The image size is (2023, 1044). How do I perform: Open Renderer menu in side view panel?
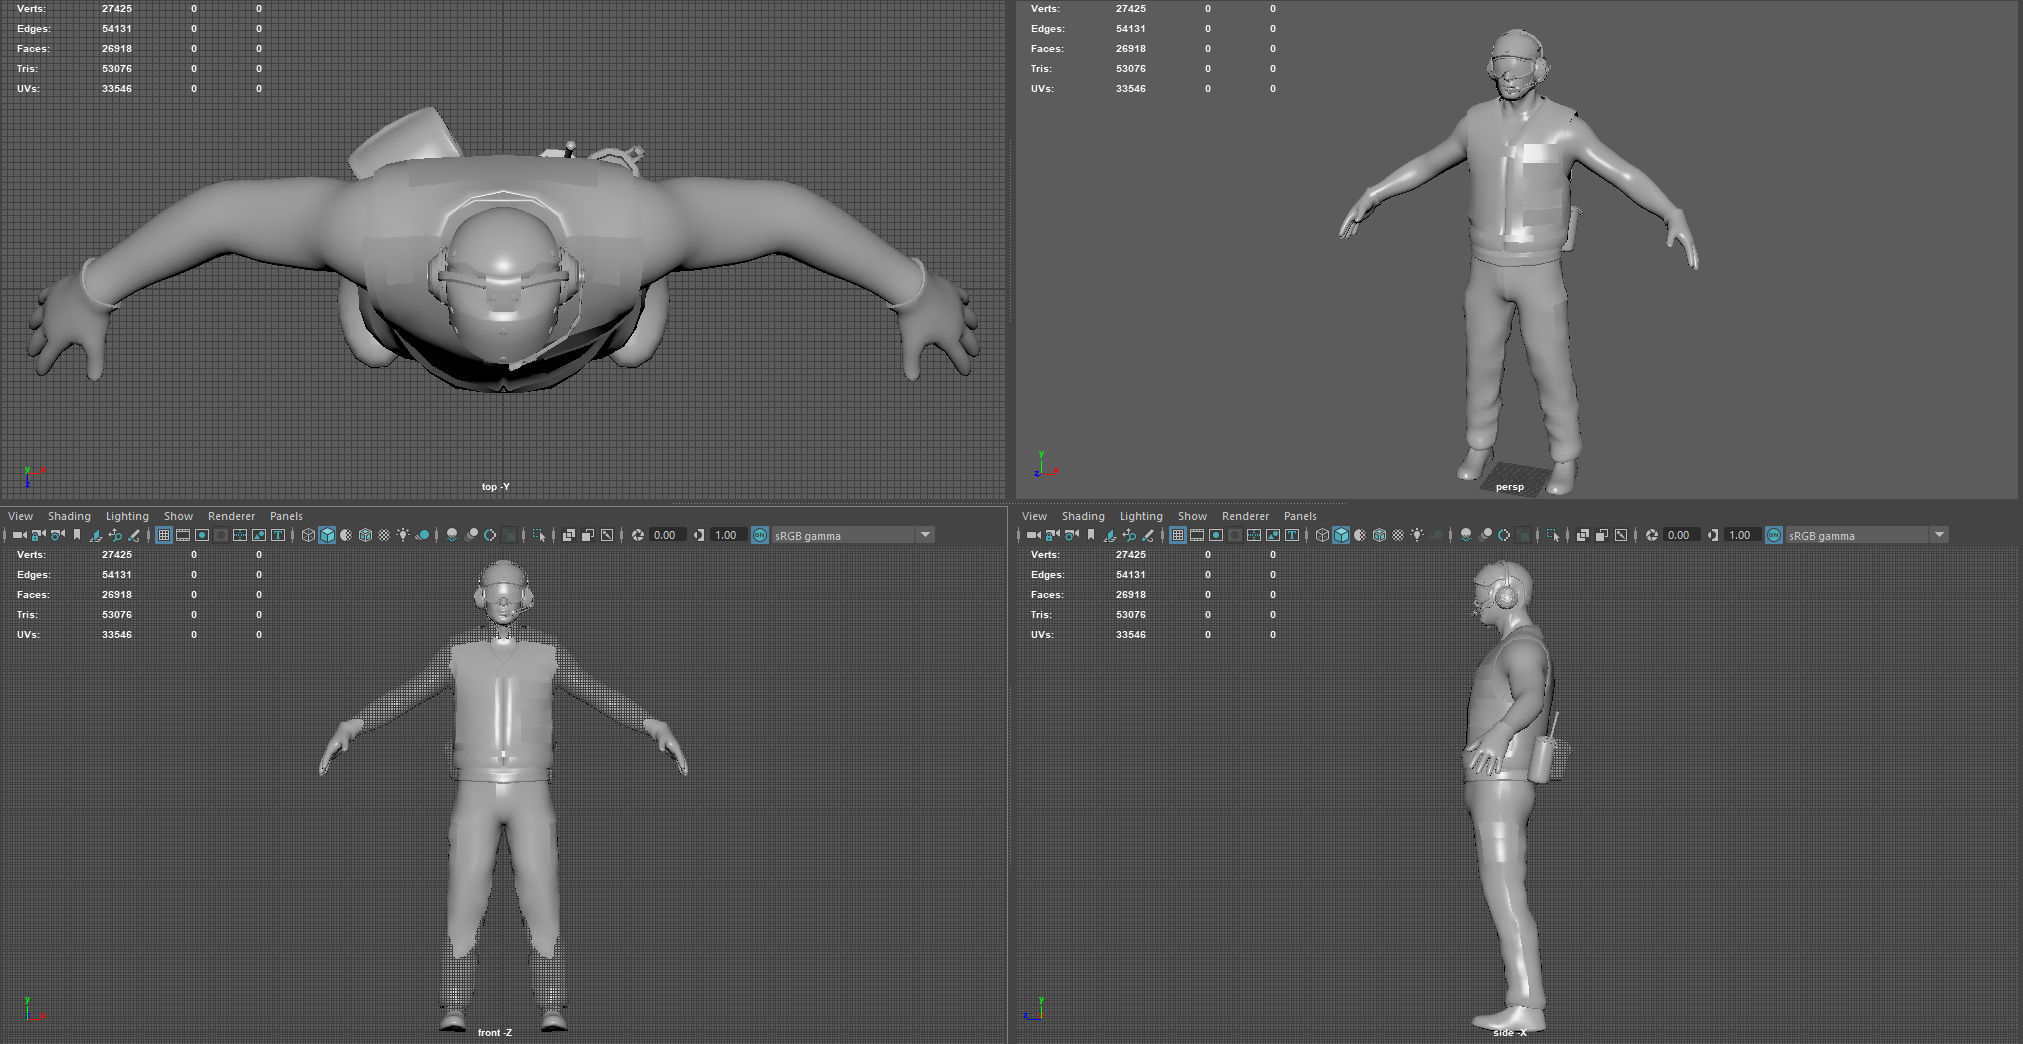point(1245,516)
